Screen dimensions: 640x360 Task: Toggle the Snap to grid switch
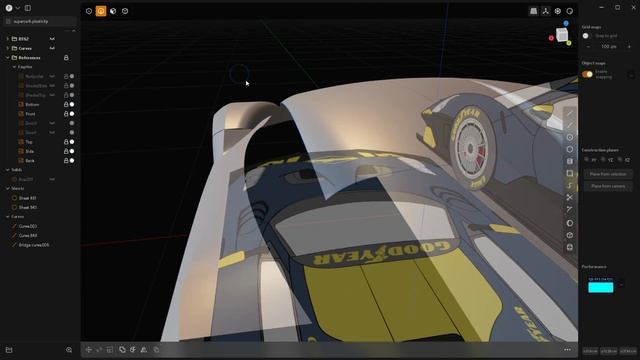click(587, 36)
